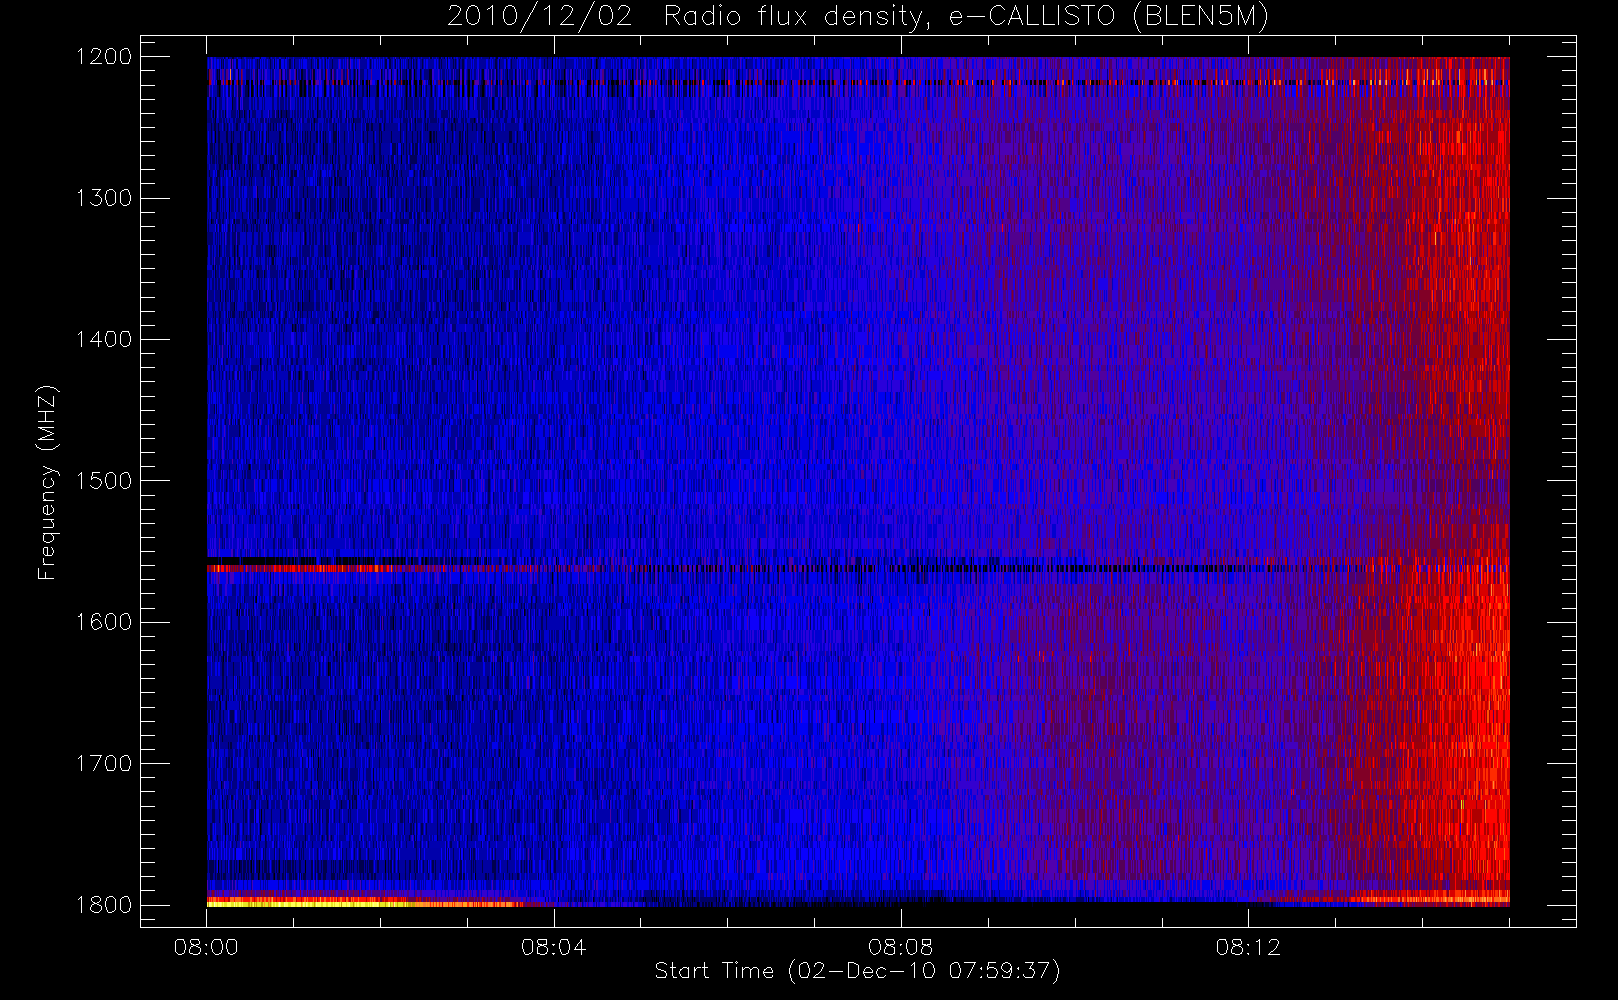Screen dimensions: 1618x1000
Task: Select the 1600 frequency tick label
Action: tap(104, 622)
